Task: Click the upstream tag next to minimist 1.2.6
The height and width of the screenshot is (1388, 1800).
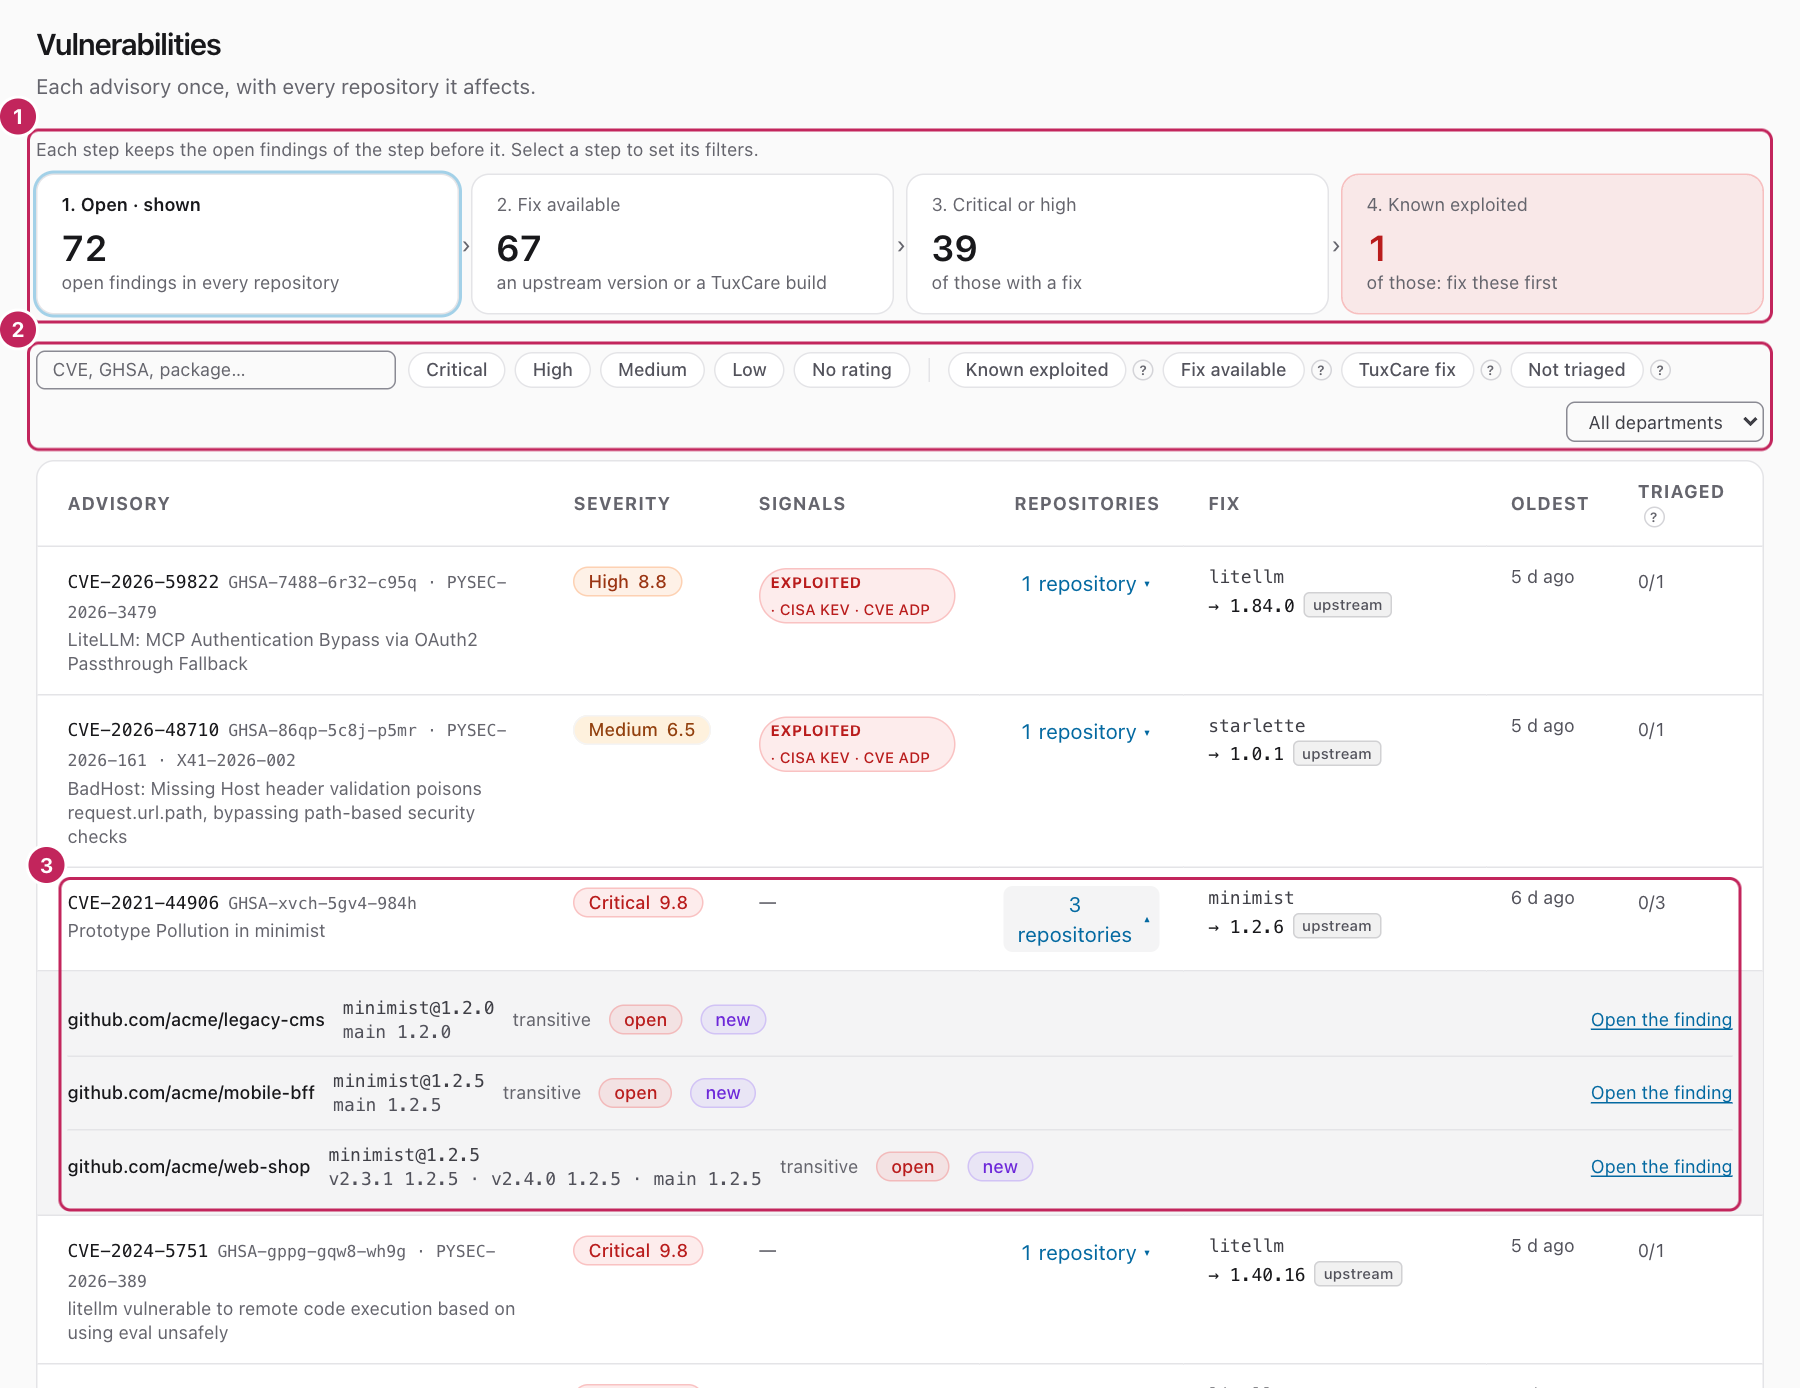Action: point(1337,926)
